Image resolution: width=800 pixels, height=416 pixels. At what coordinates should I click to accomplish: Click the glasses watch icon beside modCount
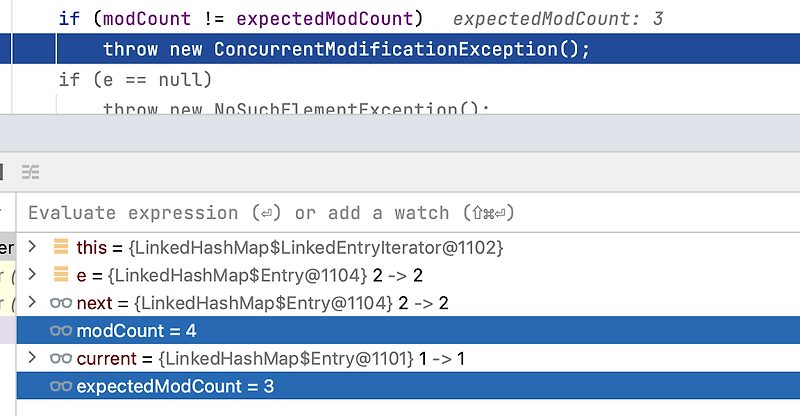[x=61, y=331]
